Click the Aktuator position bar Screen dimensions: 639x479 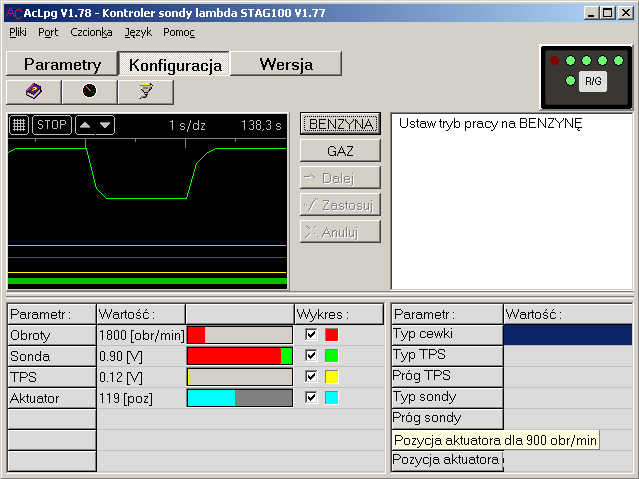click(x=240, y=398)
